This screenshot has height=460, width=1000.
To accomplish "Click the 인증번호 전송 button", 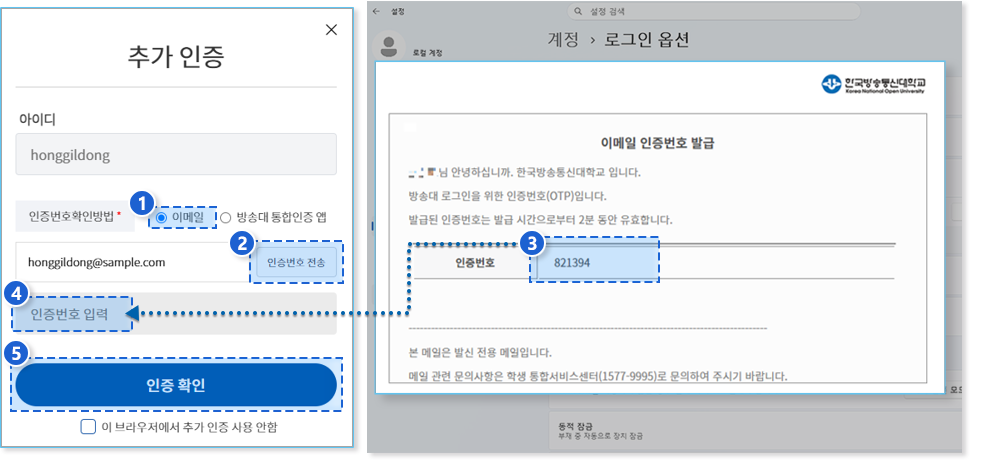I will tap(296, 262).
